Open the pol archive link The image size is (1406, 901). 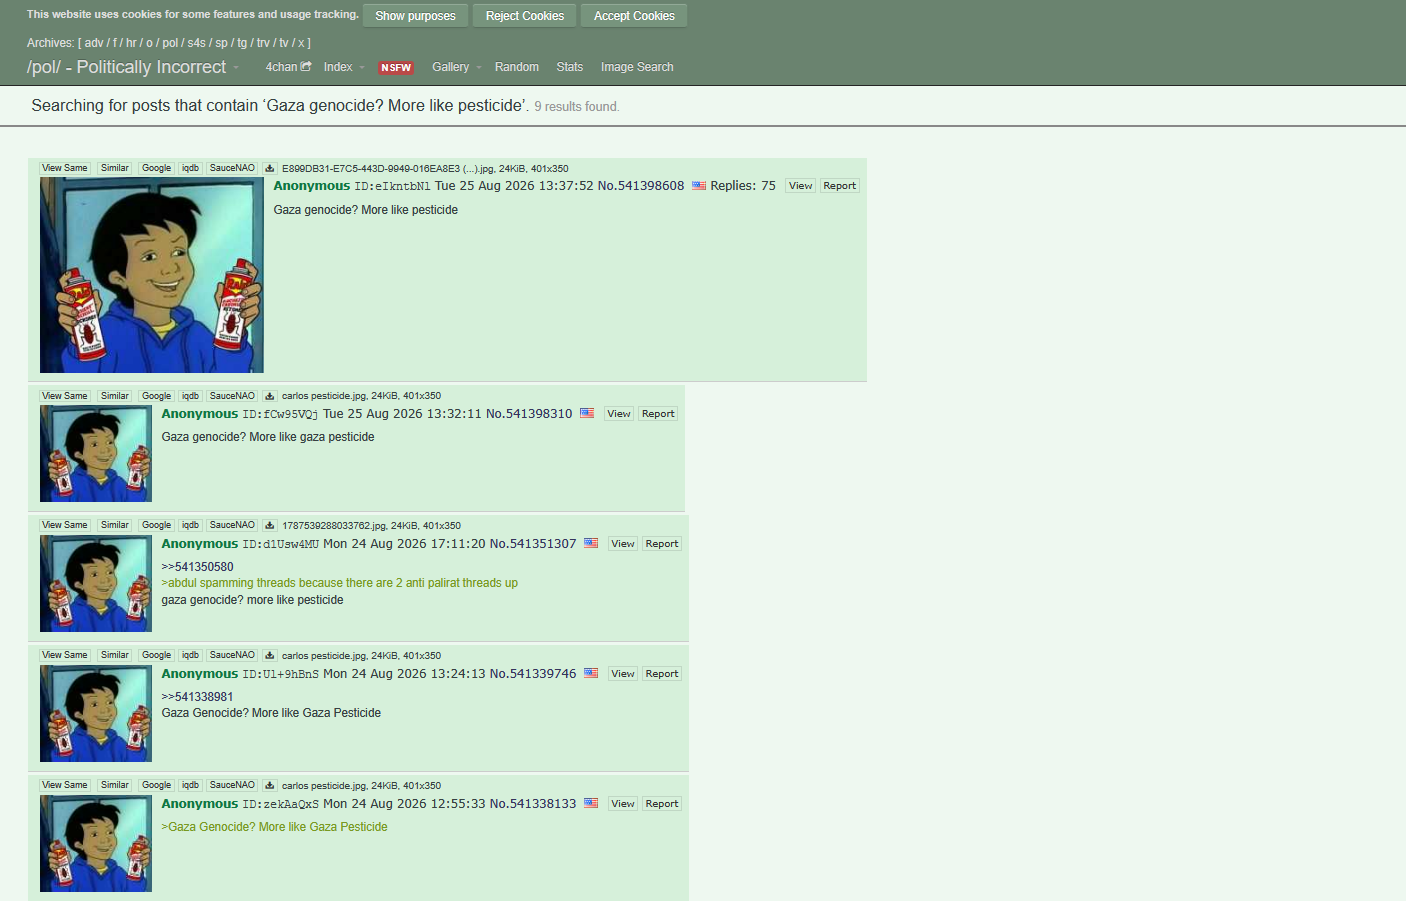(170, 43)
